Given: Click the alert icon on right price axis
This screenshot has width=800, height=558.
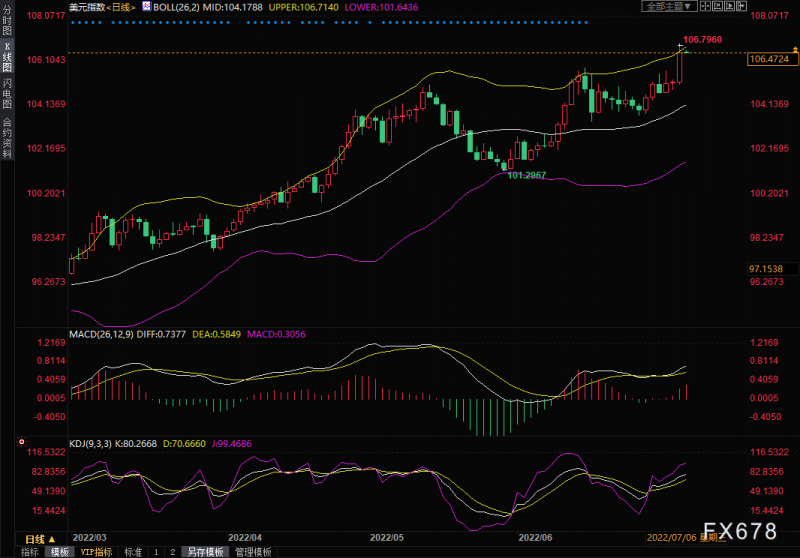Looking at the screenshot, I should [x=795, y=51].
